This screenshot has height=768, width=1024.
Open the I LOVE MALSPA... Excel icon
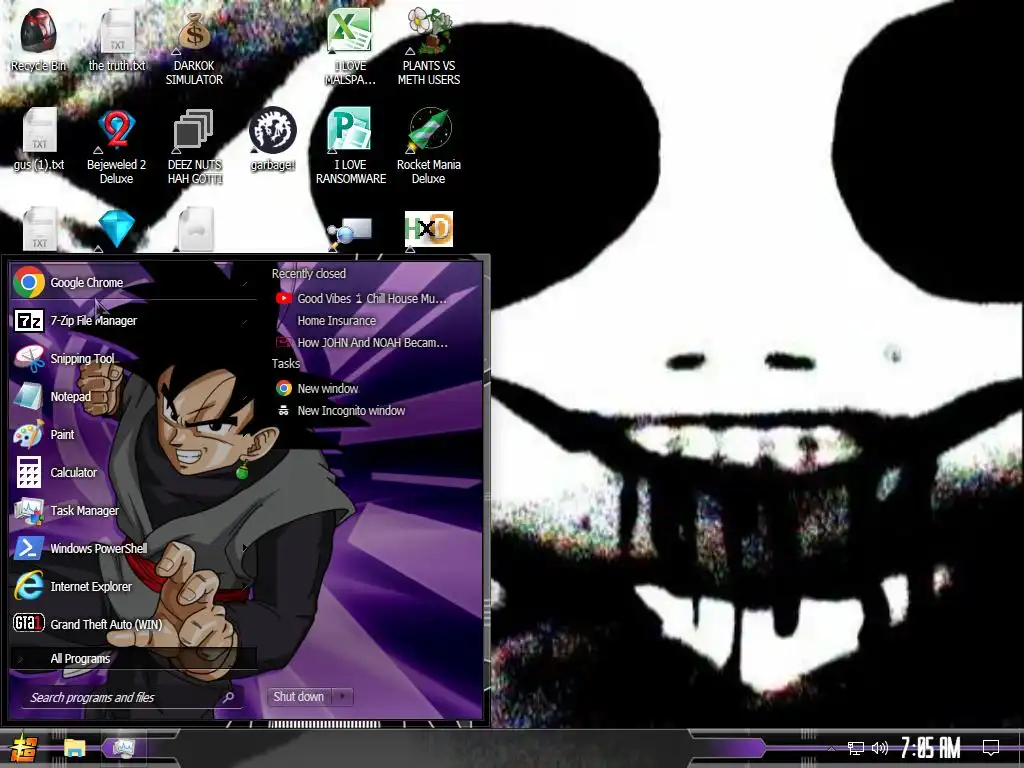pos(350,46)
